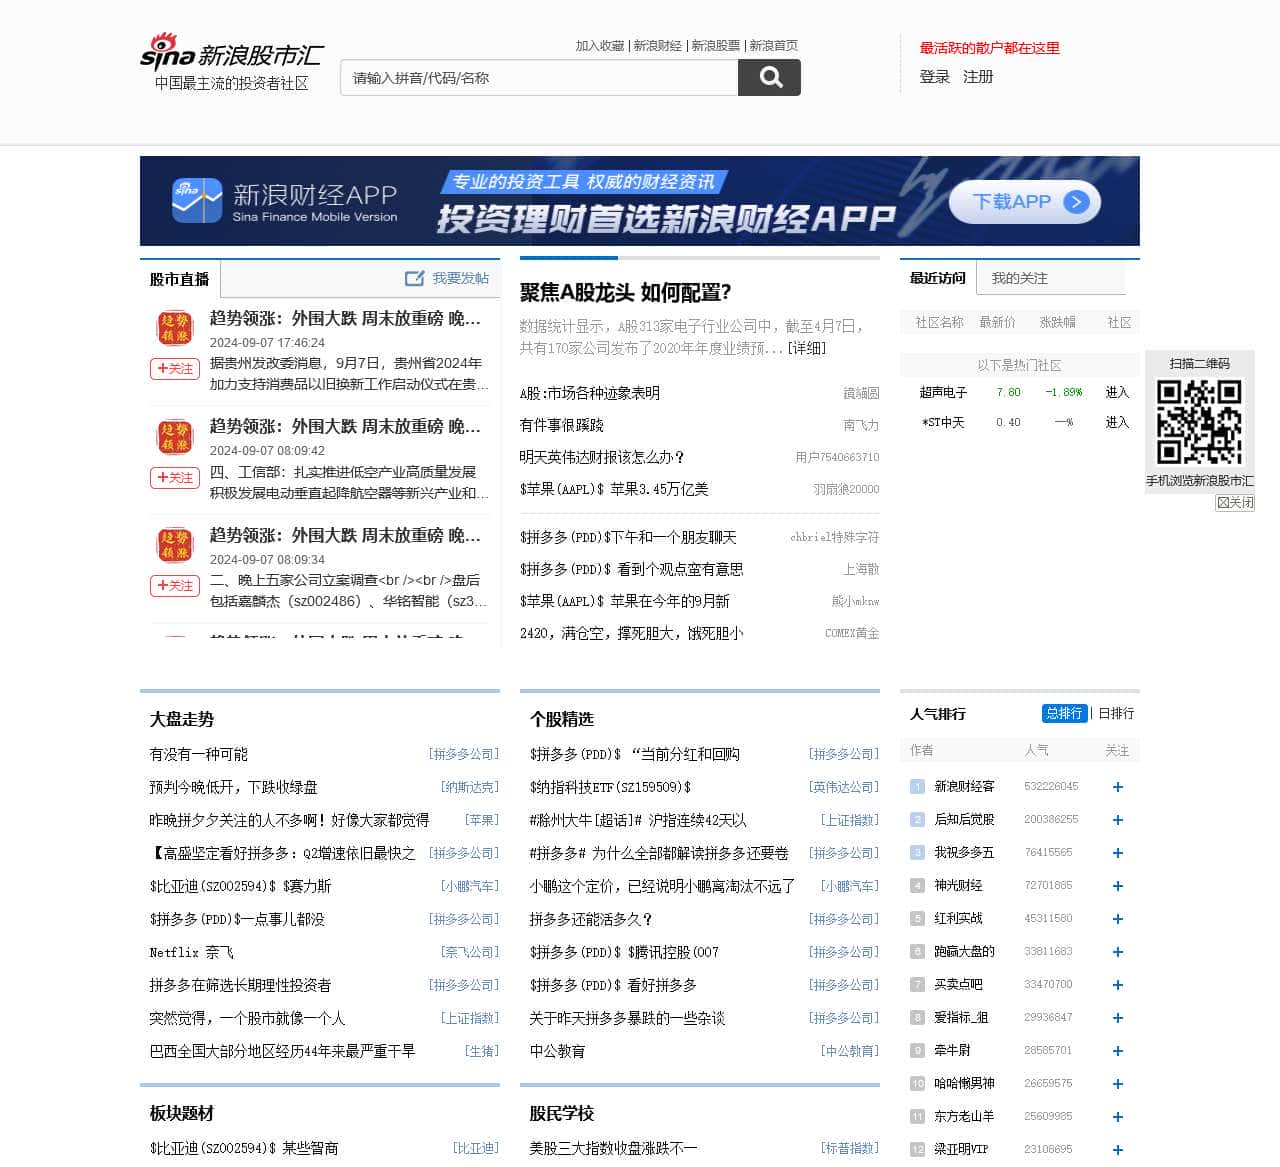
Task: Follow 梁亚明VIP with plus icon
Action: click(1118, 1150)
